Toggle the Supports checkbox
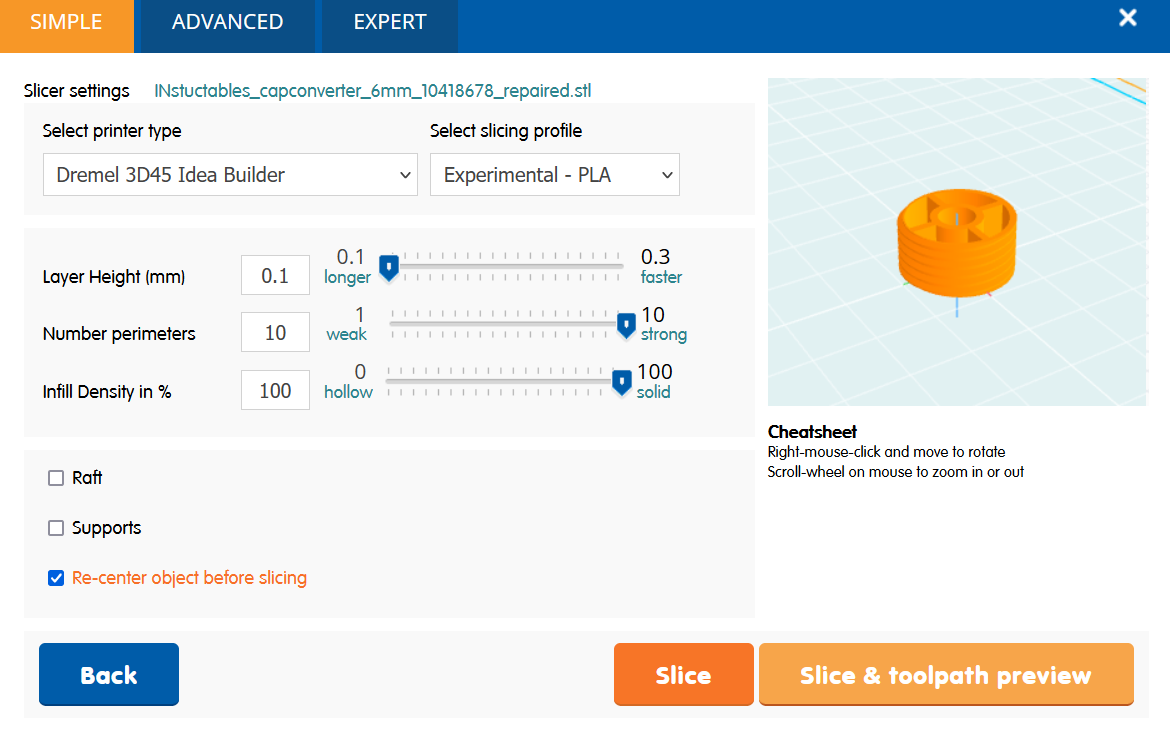 56,528
